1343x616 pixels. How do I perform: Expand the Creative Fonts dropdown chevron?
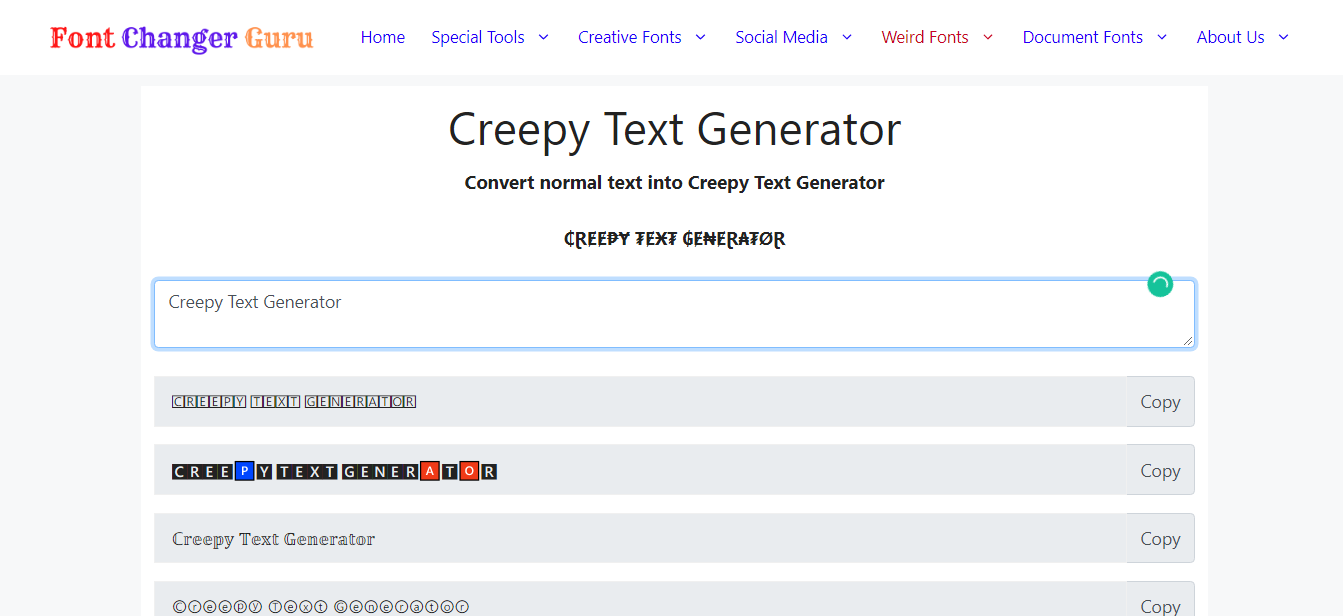[x=701, y=37]
